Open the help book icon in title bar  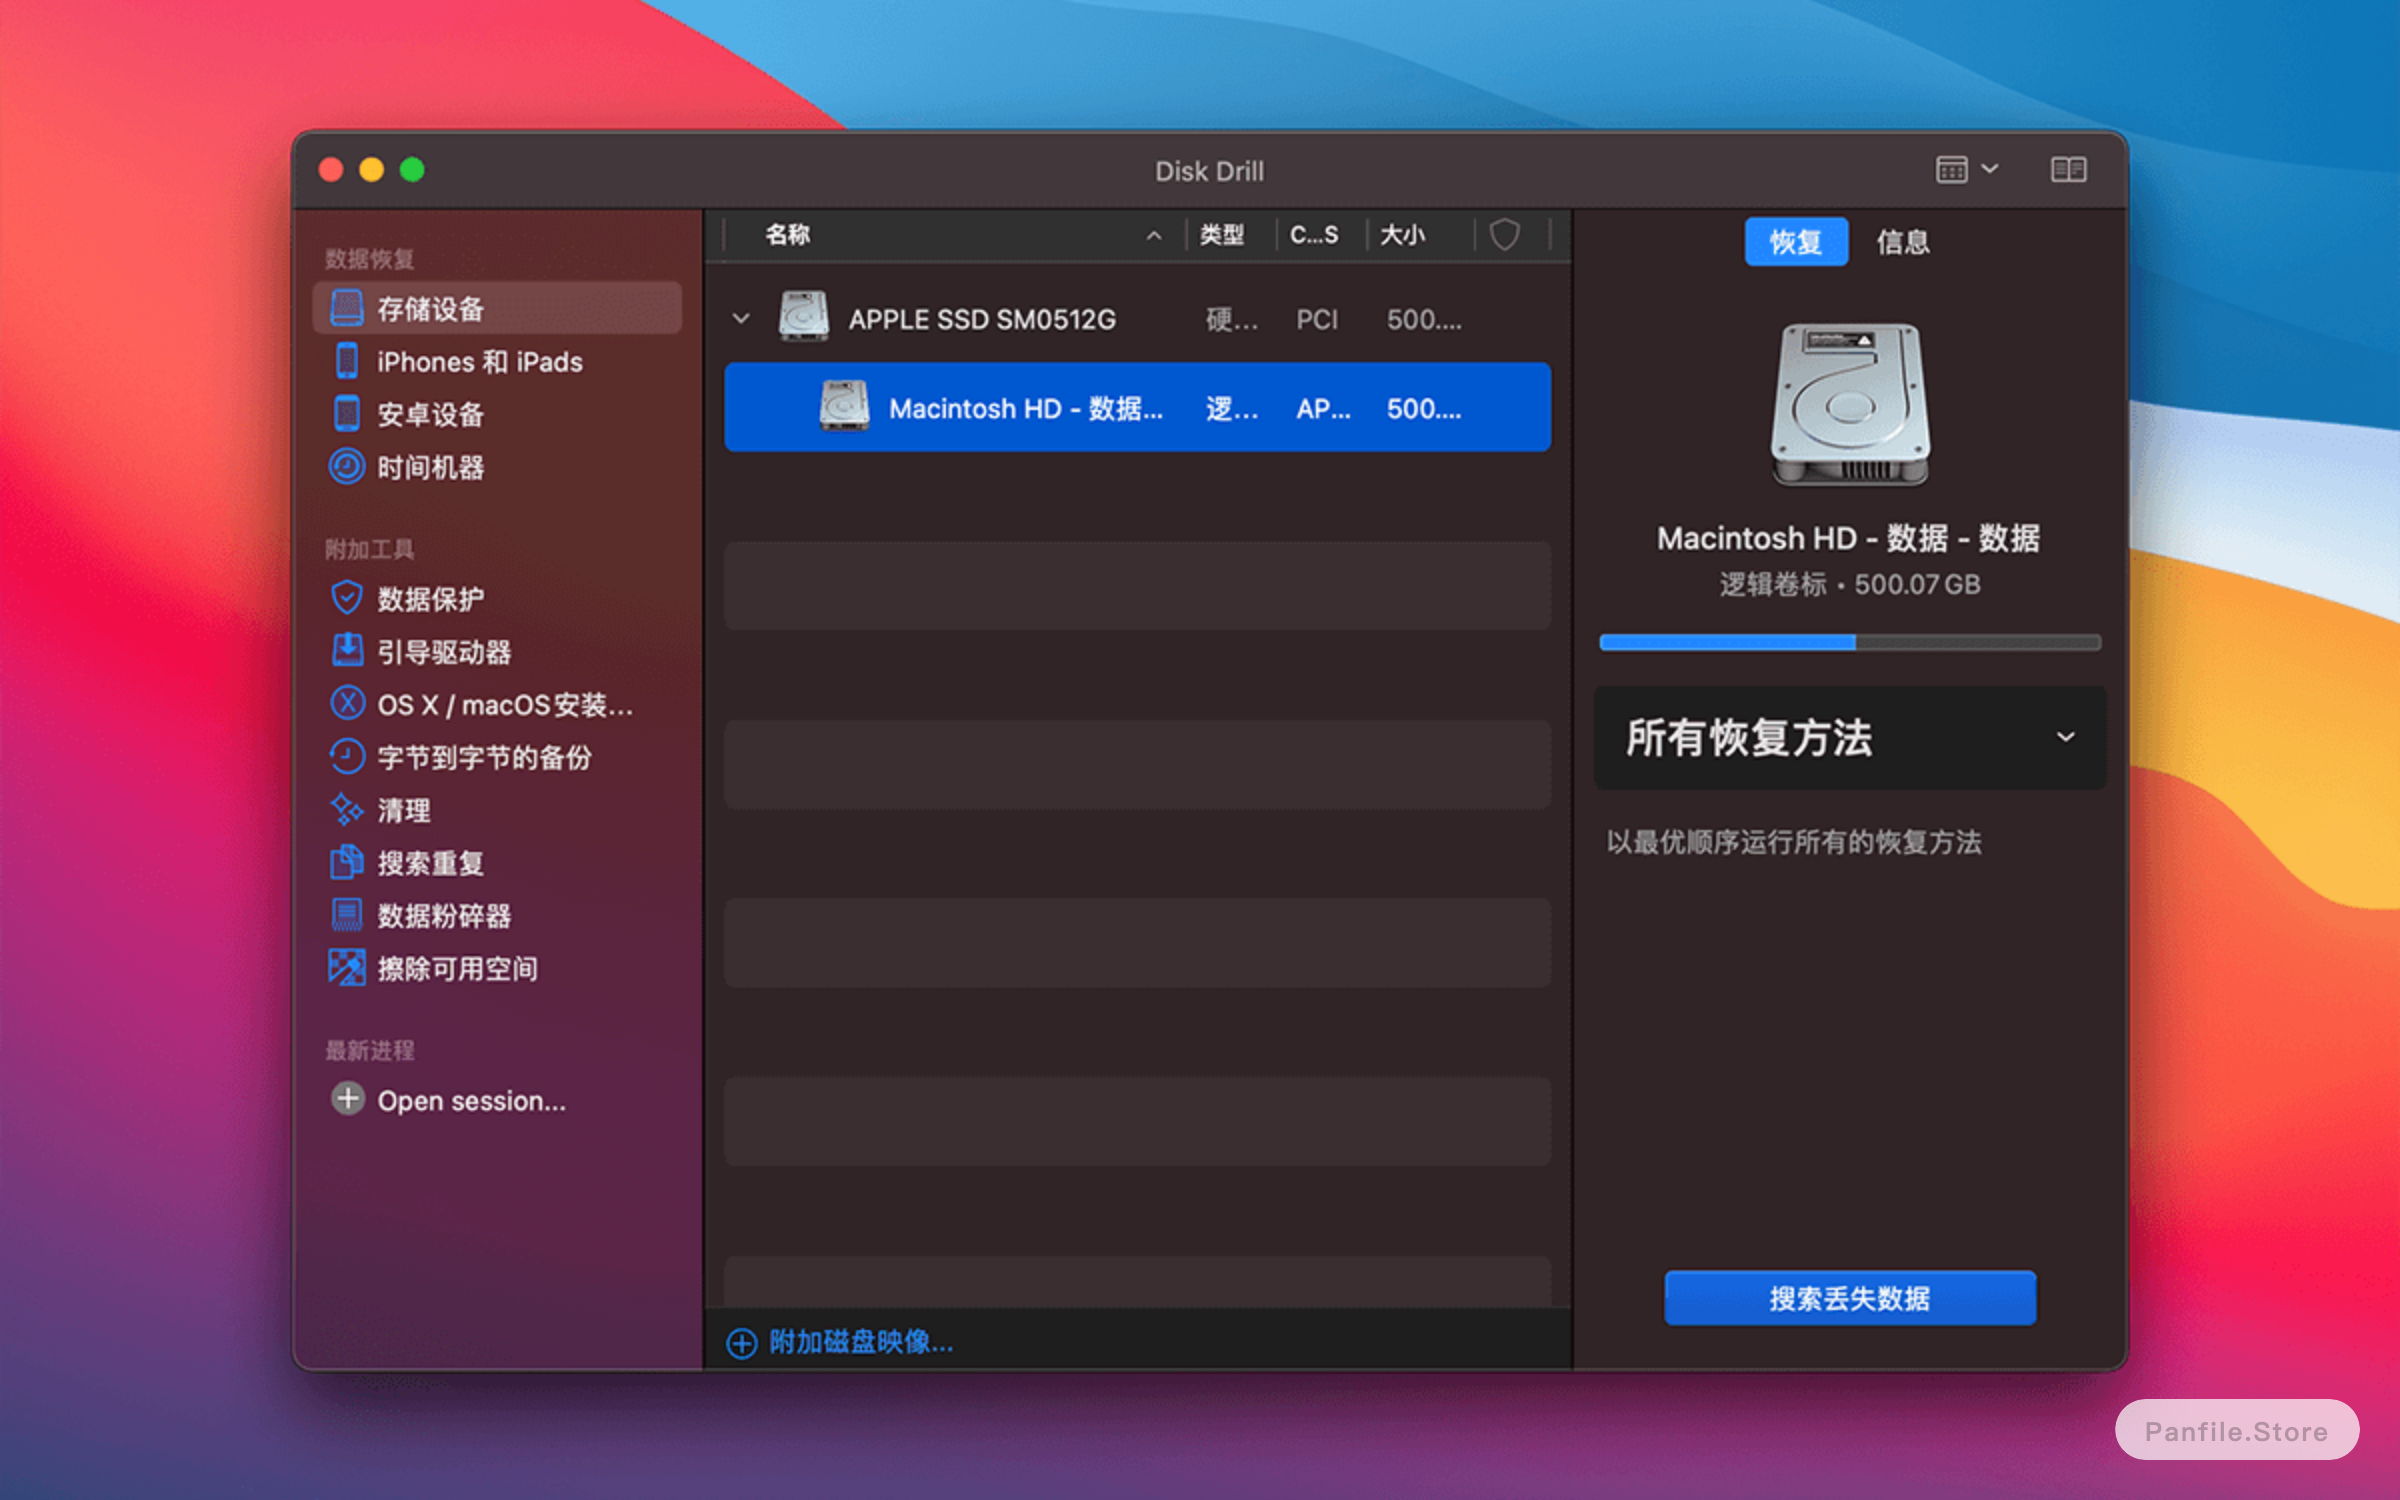pos(2068,169)
